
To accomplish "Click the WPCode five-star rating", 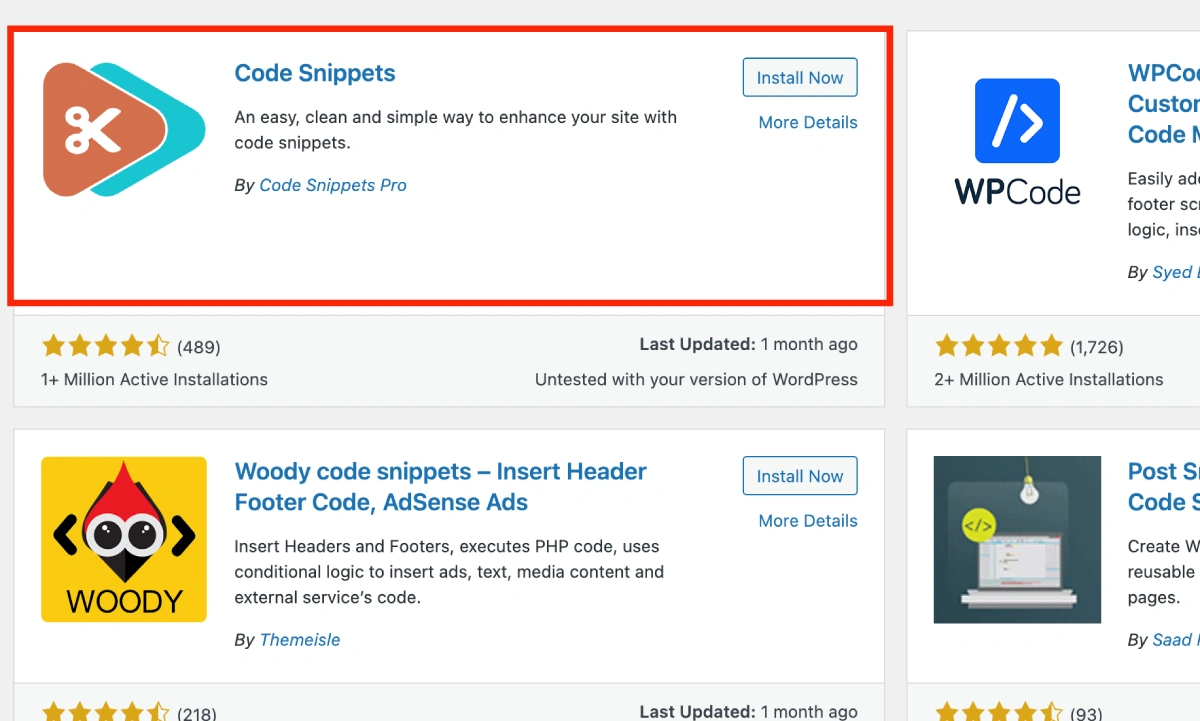I will click(x=999, y=347).
